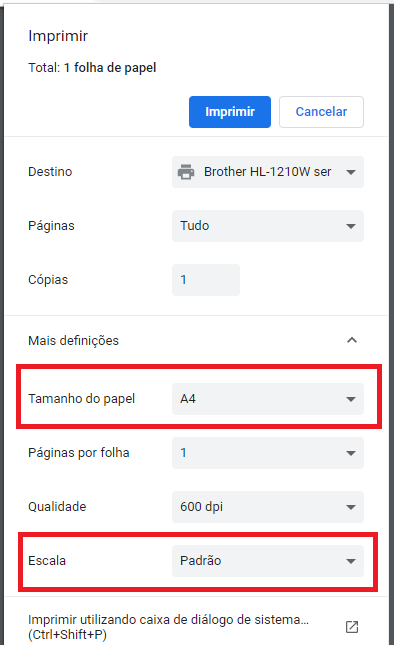Click the Mais definições label
The image size is (394, 645).
73,341
